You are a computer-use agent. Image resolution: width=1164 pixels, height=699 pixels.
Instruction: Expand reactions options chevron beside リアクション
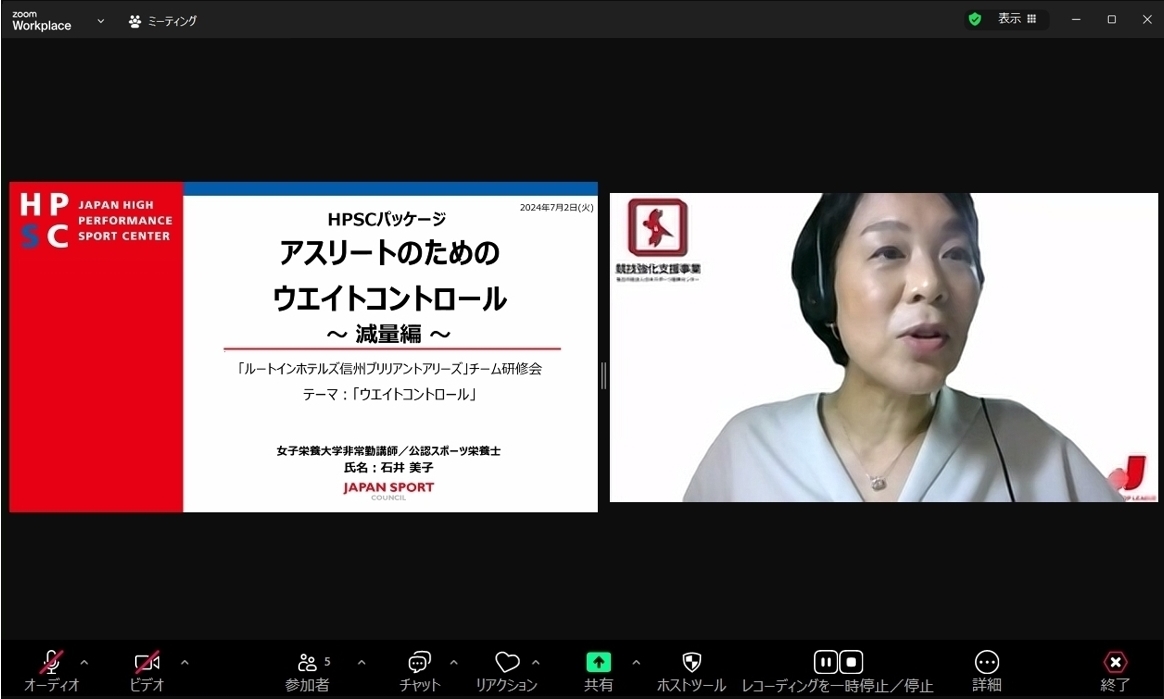tap(536, 663)
